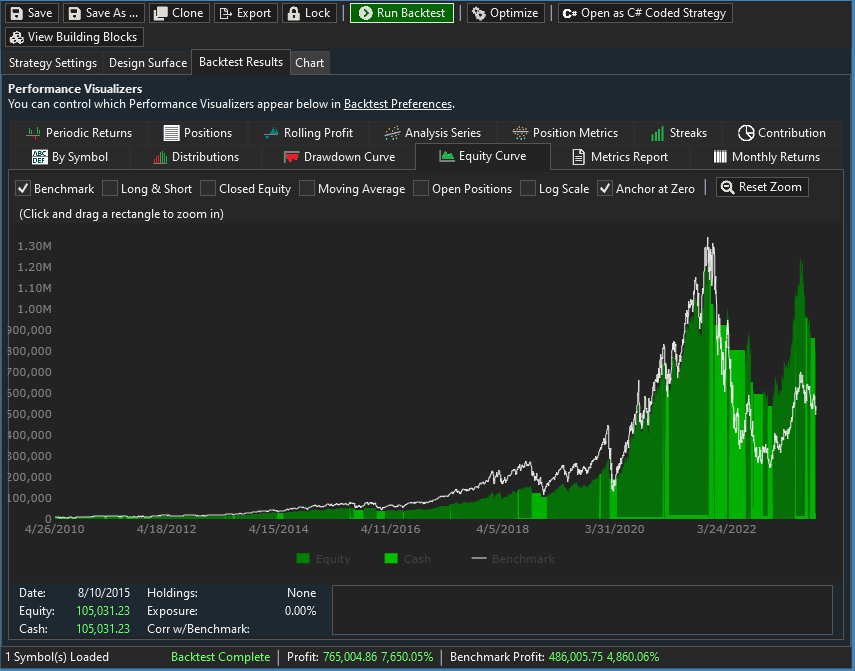This screenshot has width=855, height=671.
Task: Enable the Log Scale checkbox
Action: point(528,188)
